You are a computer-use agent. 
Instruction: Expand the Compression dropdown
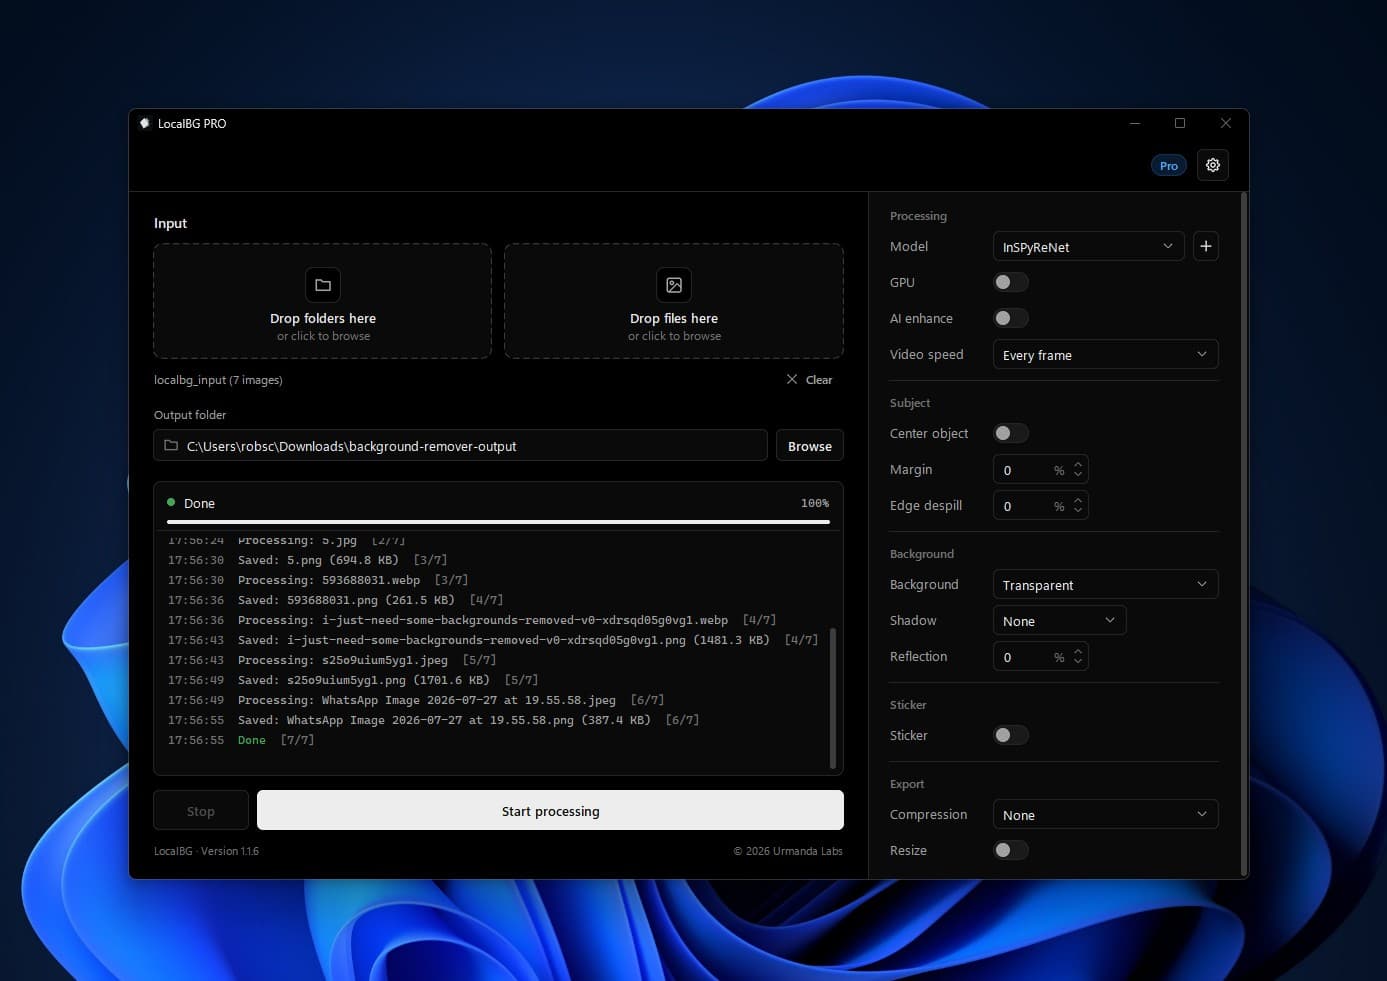pos(1105,815)
